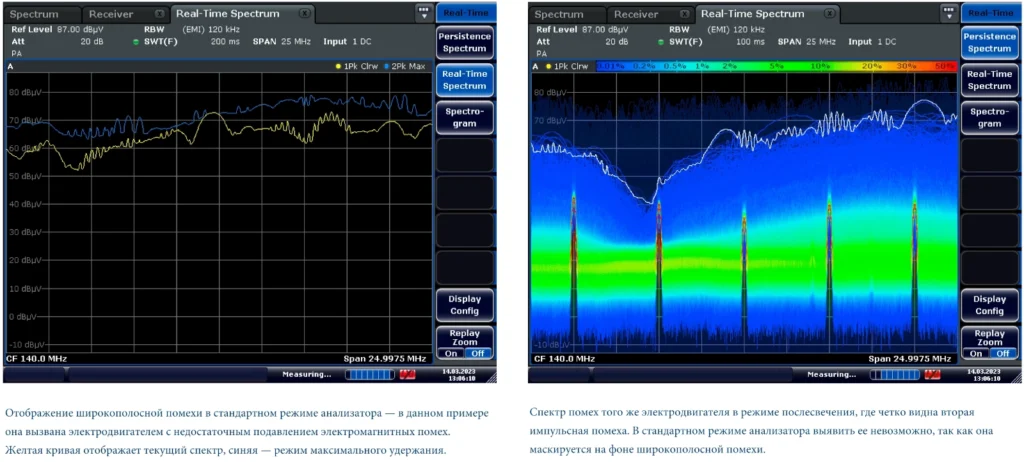
Task: Open the tab overflow dropdown in left analyzer
Action: point(423,12)
